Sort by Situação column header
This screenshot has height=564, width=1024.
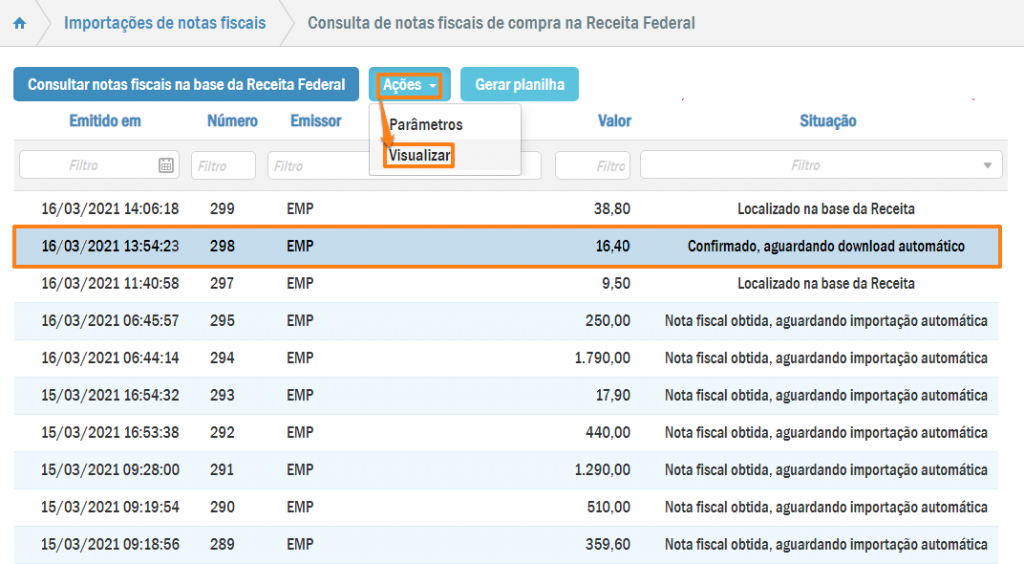[x=827, y=121]
